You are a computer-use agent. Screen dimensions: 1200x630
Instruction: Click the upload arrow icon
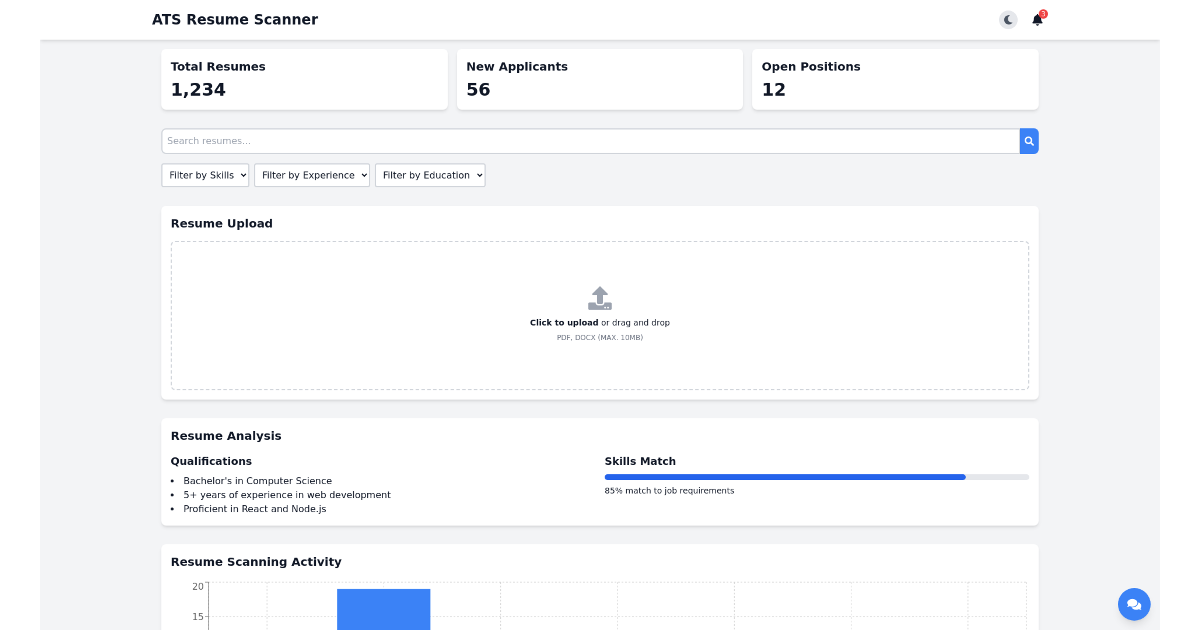599,297
